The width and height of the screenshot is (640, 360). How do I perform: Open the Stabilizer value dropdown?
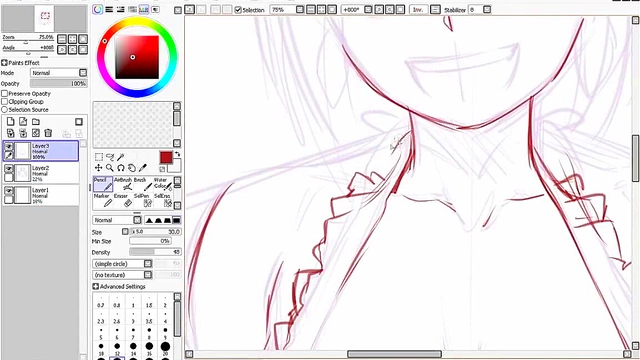[x=487, y=9]
